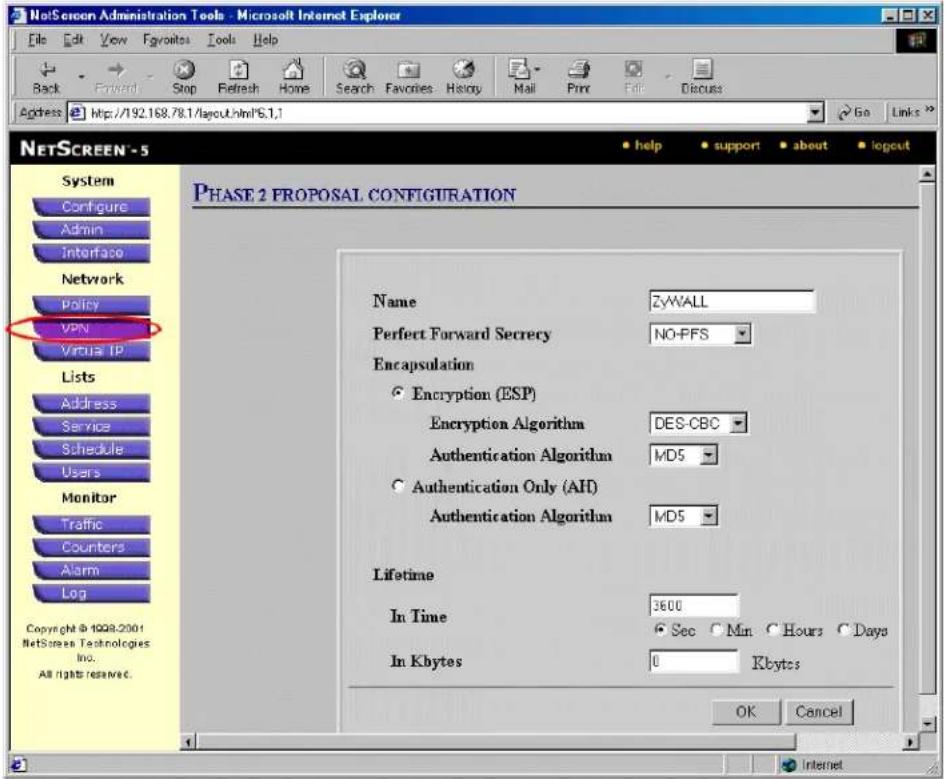Image resolution: width=946 pixels, height=779 pixels.
Task: Open the Interface sidebar button
Action: coord(92,253)
